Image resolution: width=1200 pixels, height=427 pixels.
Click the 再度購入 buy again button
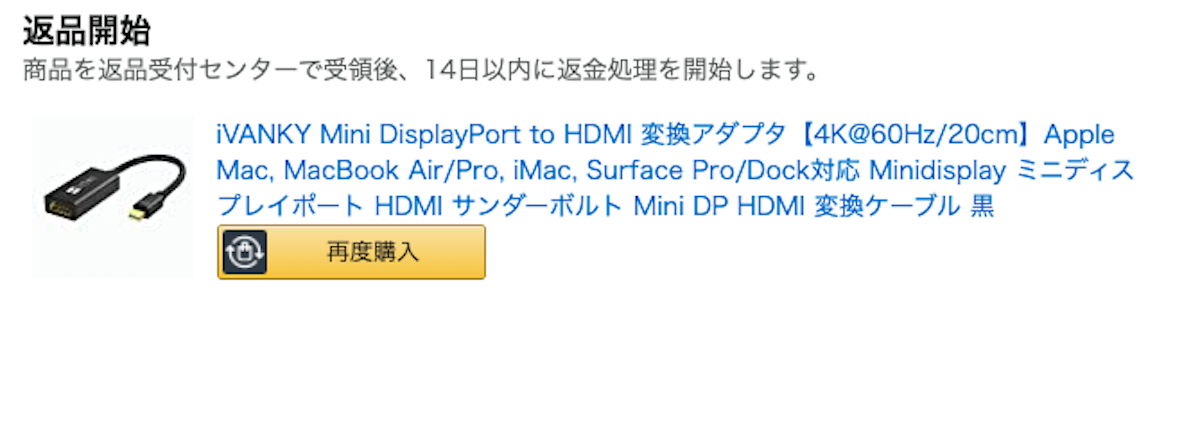tap(351, 252)
